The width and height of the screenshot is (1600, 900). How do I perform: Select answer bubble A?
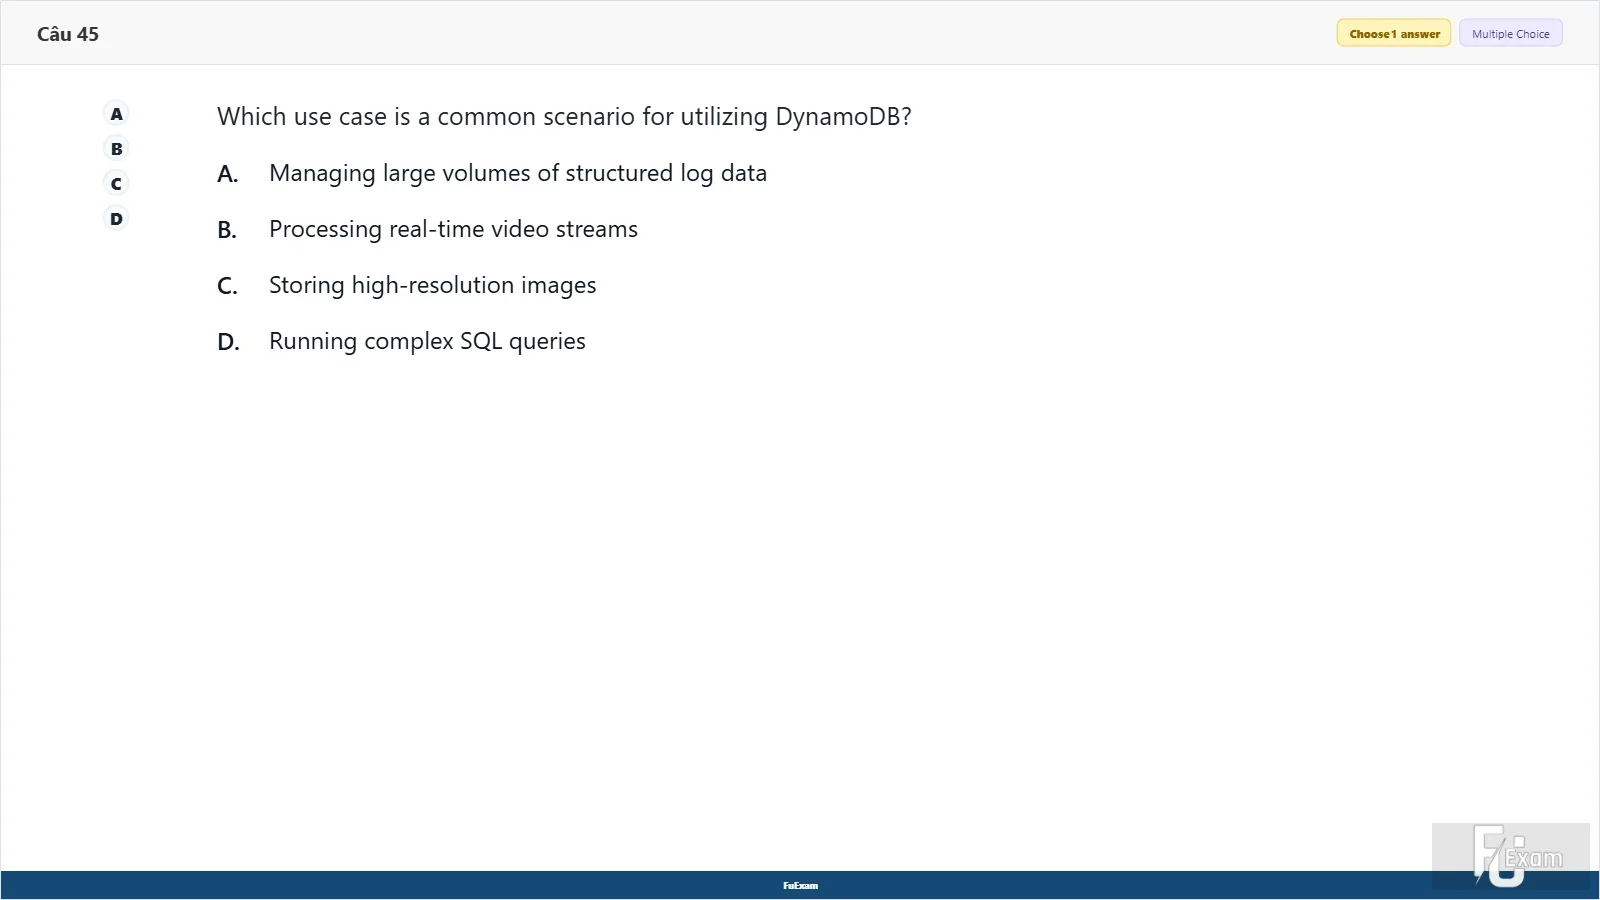coord(117,114)
